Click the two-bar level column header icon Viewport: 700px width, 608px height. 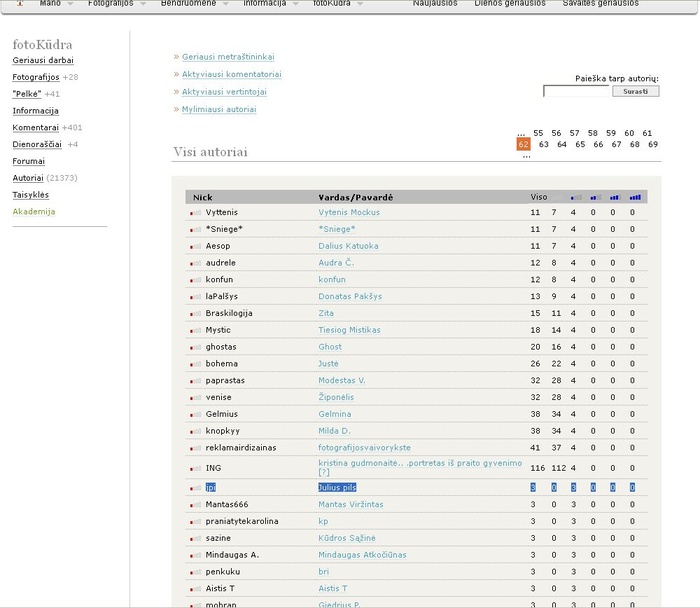tap(594, 197)
